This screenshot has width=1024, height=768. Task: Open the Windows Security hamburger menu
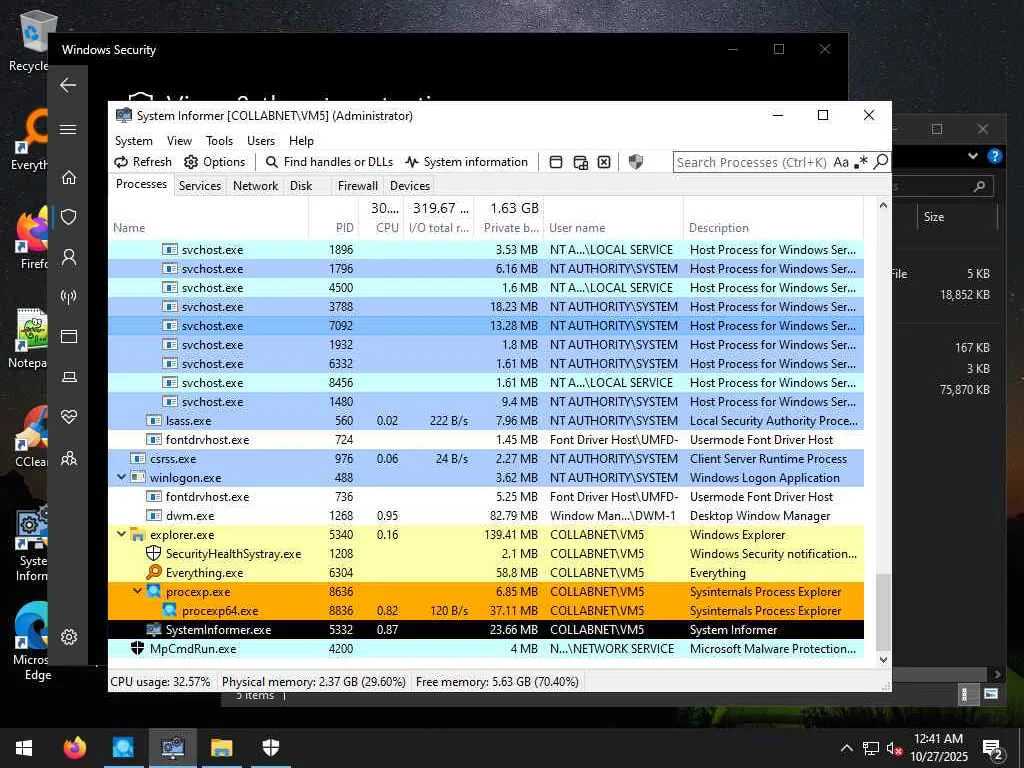point(68,129)
